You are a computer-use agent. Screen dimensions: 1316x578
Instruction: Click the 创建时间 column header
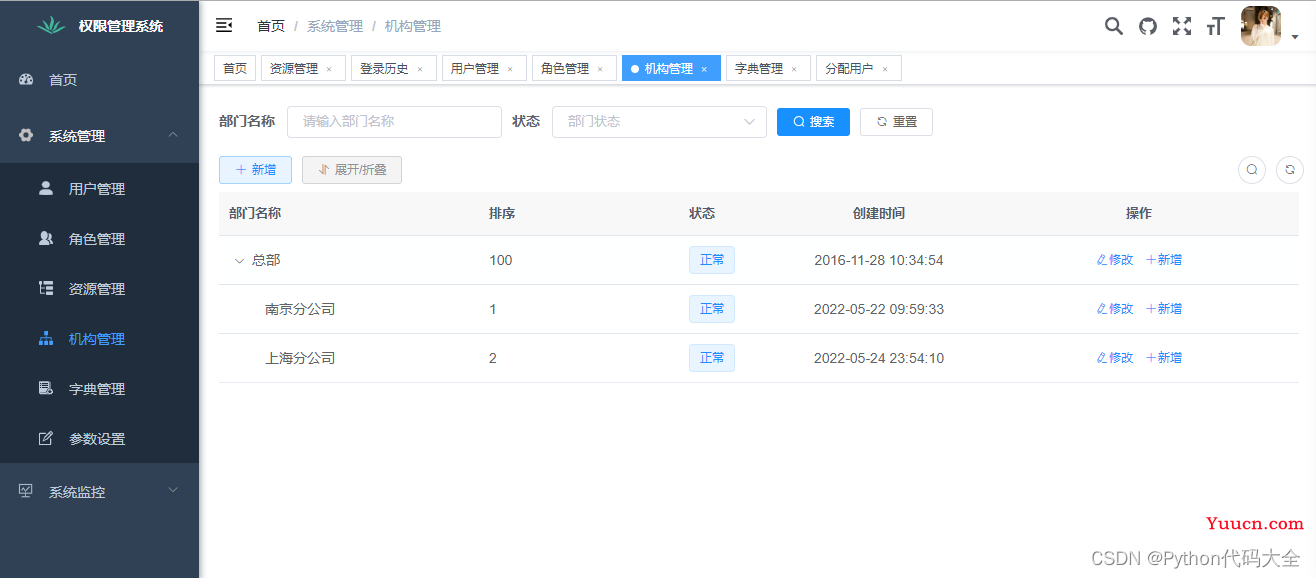point(879,213)
